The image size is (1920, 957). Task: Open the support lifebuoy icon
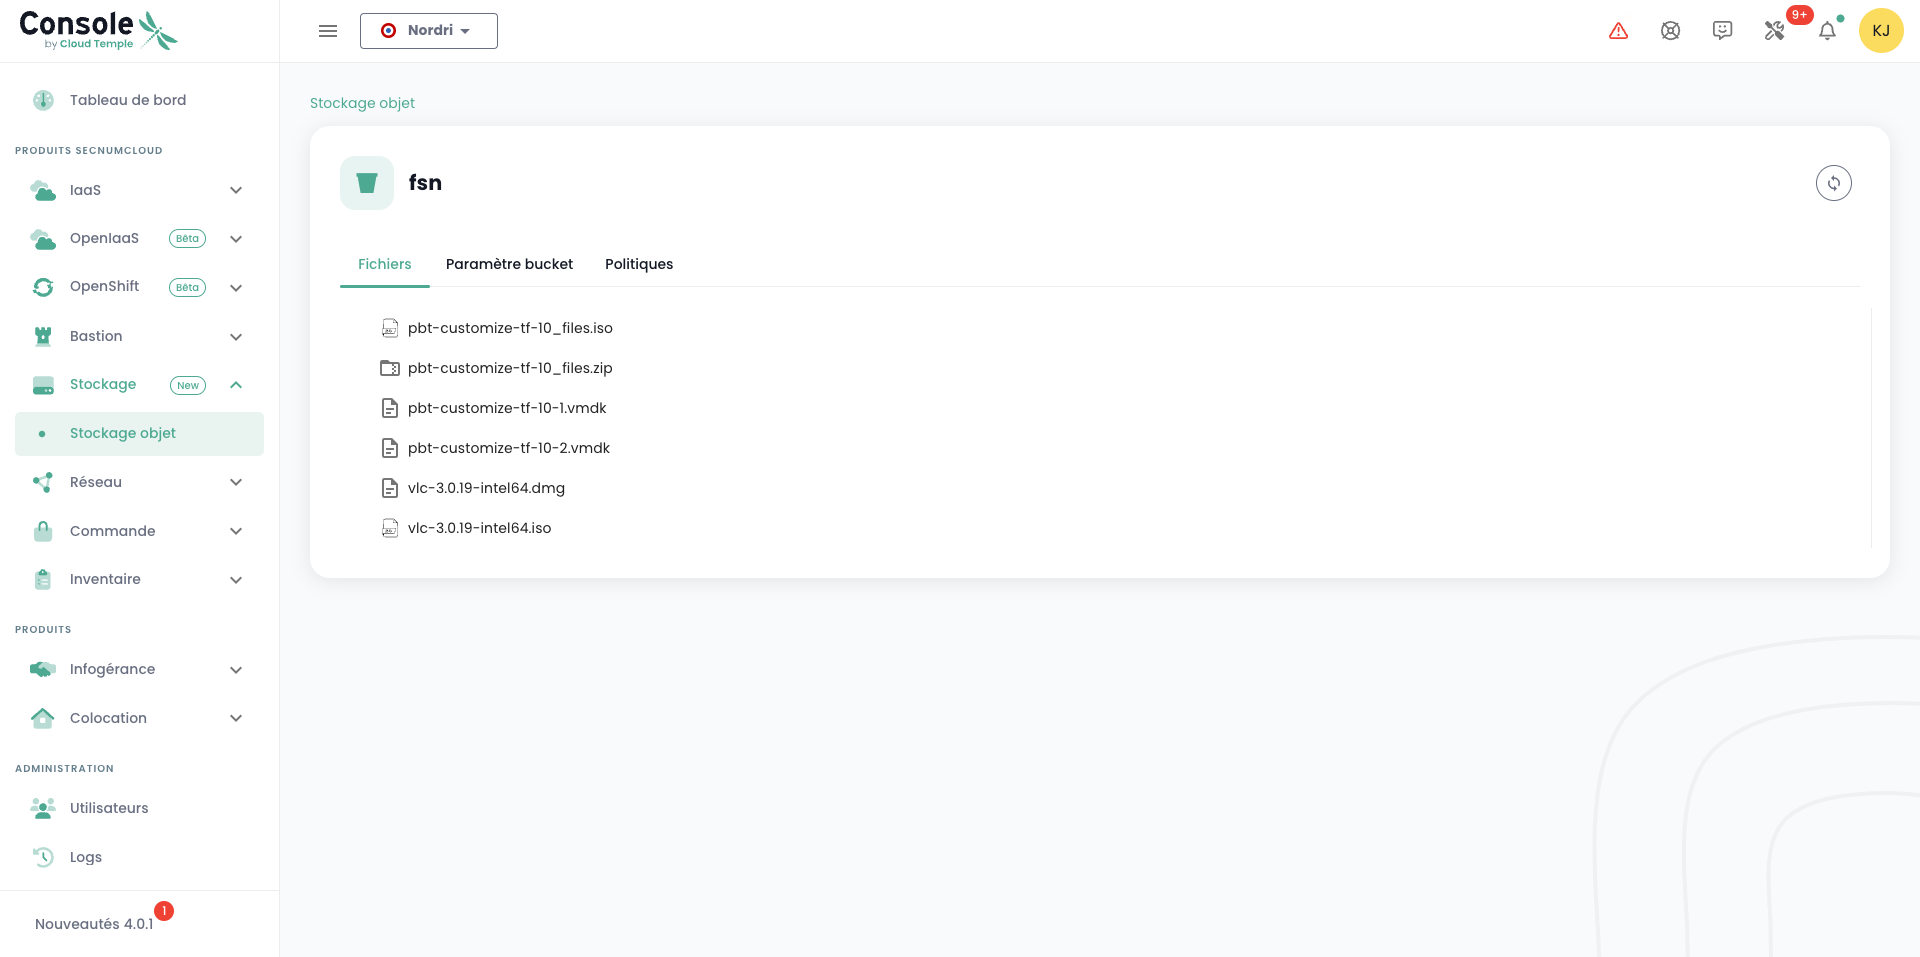coord(1670,31)
